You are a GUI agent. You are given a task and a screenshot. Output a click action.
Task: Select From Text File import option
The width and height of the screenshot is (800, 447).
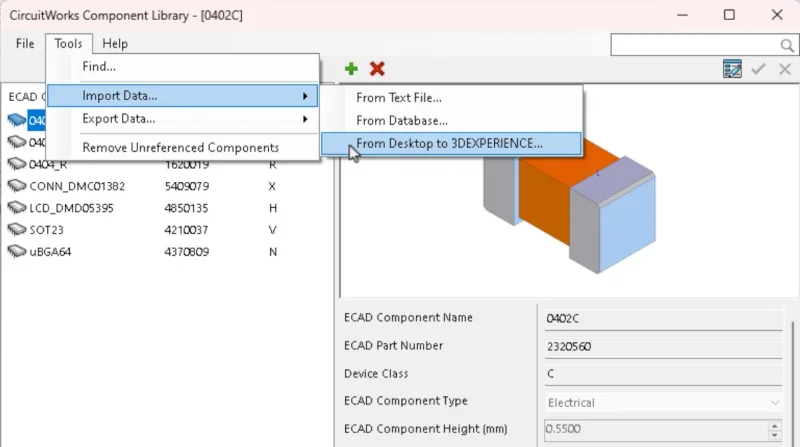click(399, 98)
